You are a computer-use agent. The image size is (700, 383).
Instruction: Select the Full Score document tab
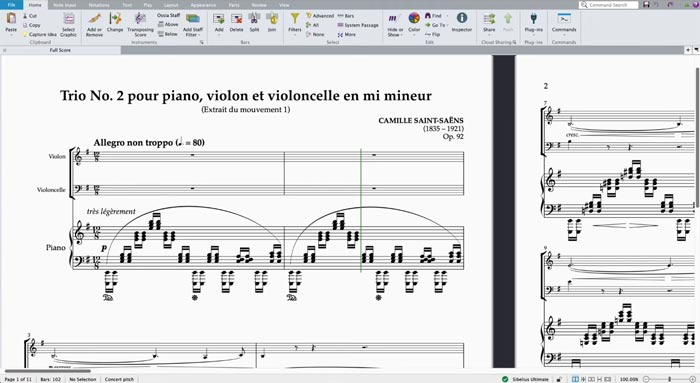click(x=60, y=50)
